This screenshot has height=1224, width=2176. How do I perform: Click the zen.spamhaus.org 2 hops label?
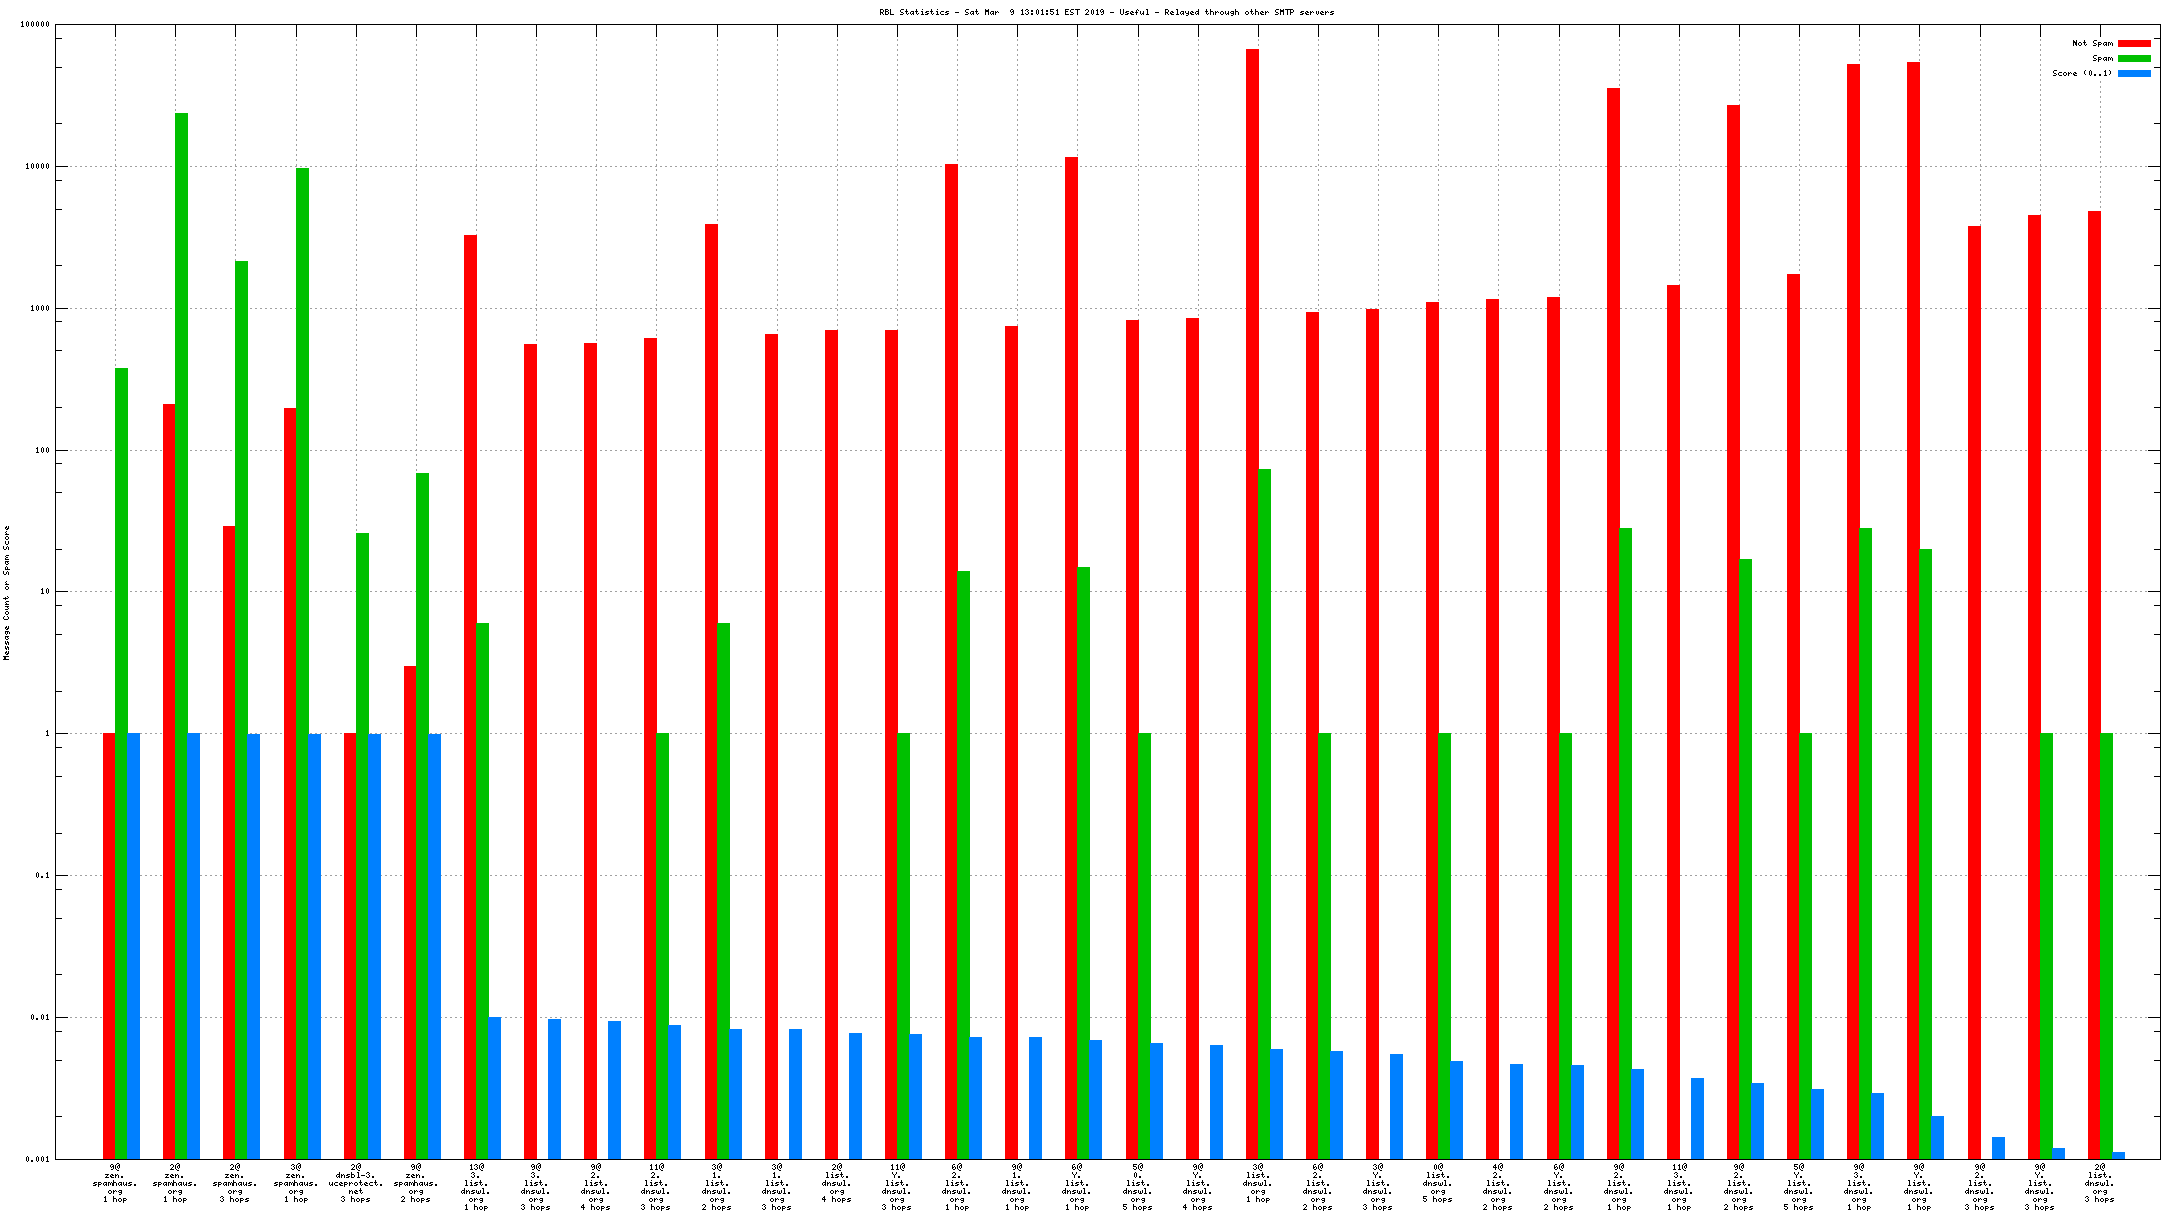click(x=416, y=1182)
